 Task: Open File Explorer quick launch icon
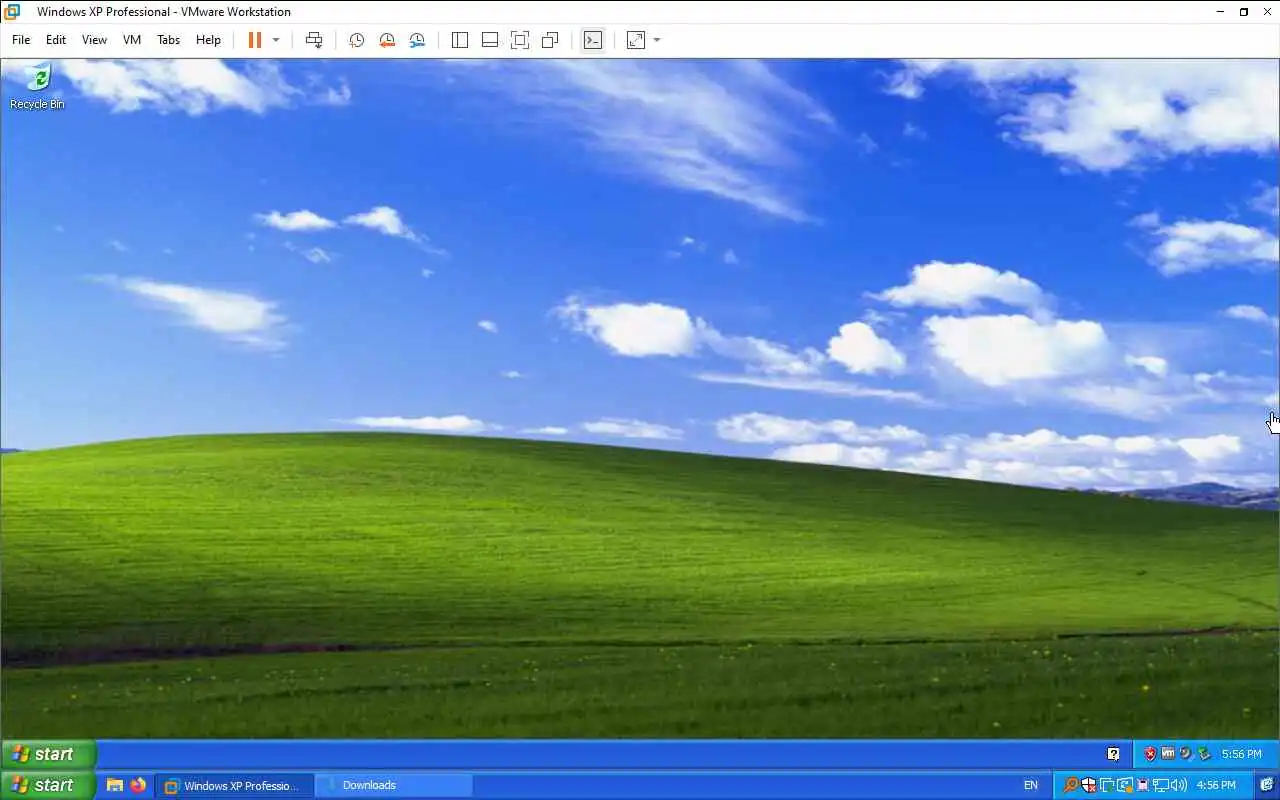coord(115,785)
